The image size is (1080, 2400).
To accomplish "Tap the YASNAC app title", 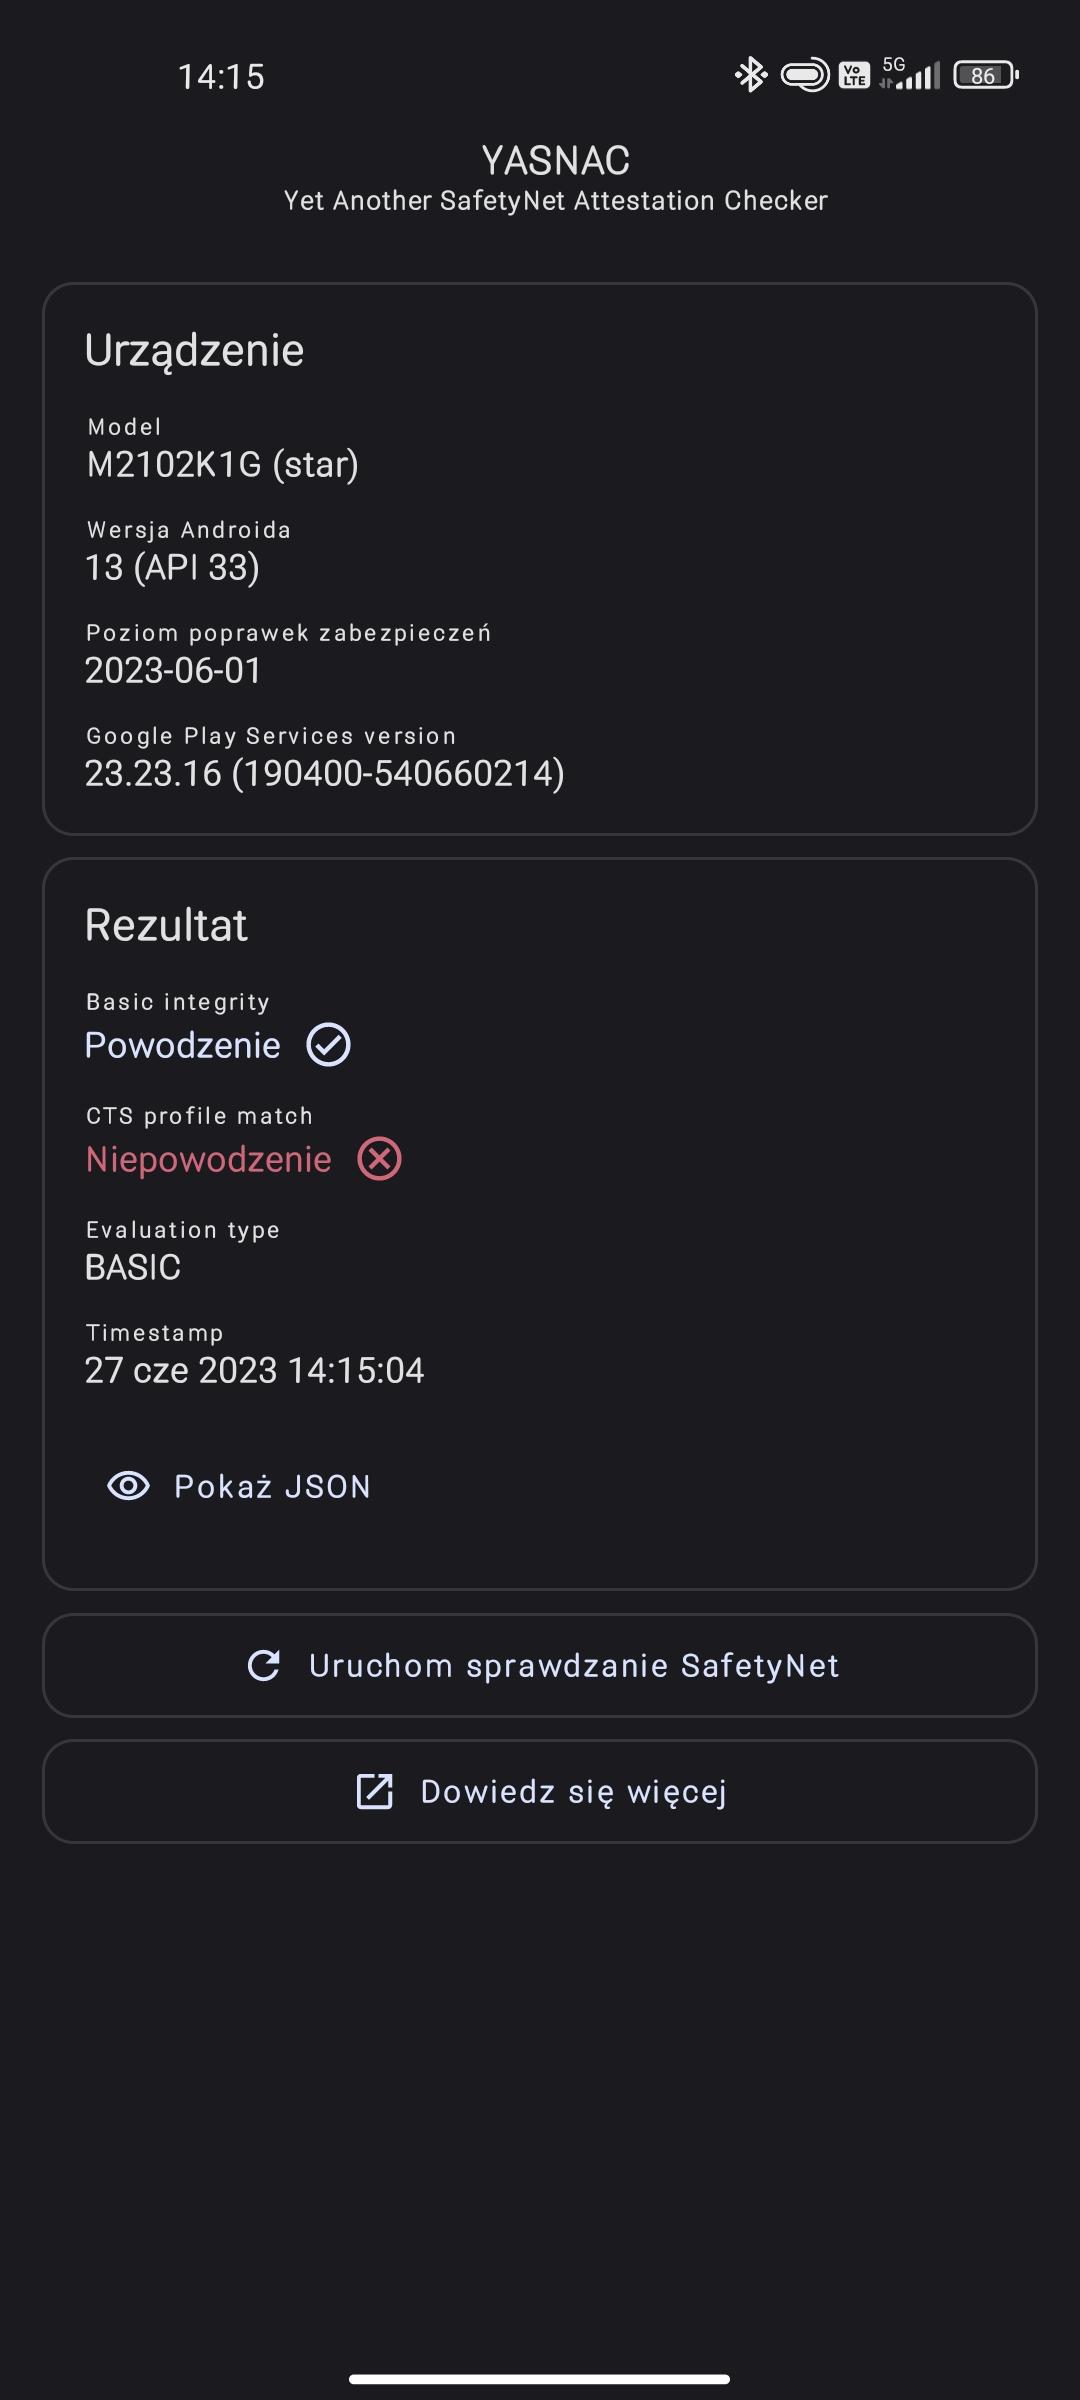I will coord(555,160).
